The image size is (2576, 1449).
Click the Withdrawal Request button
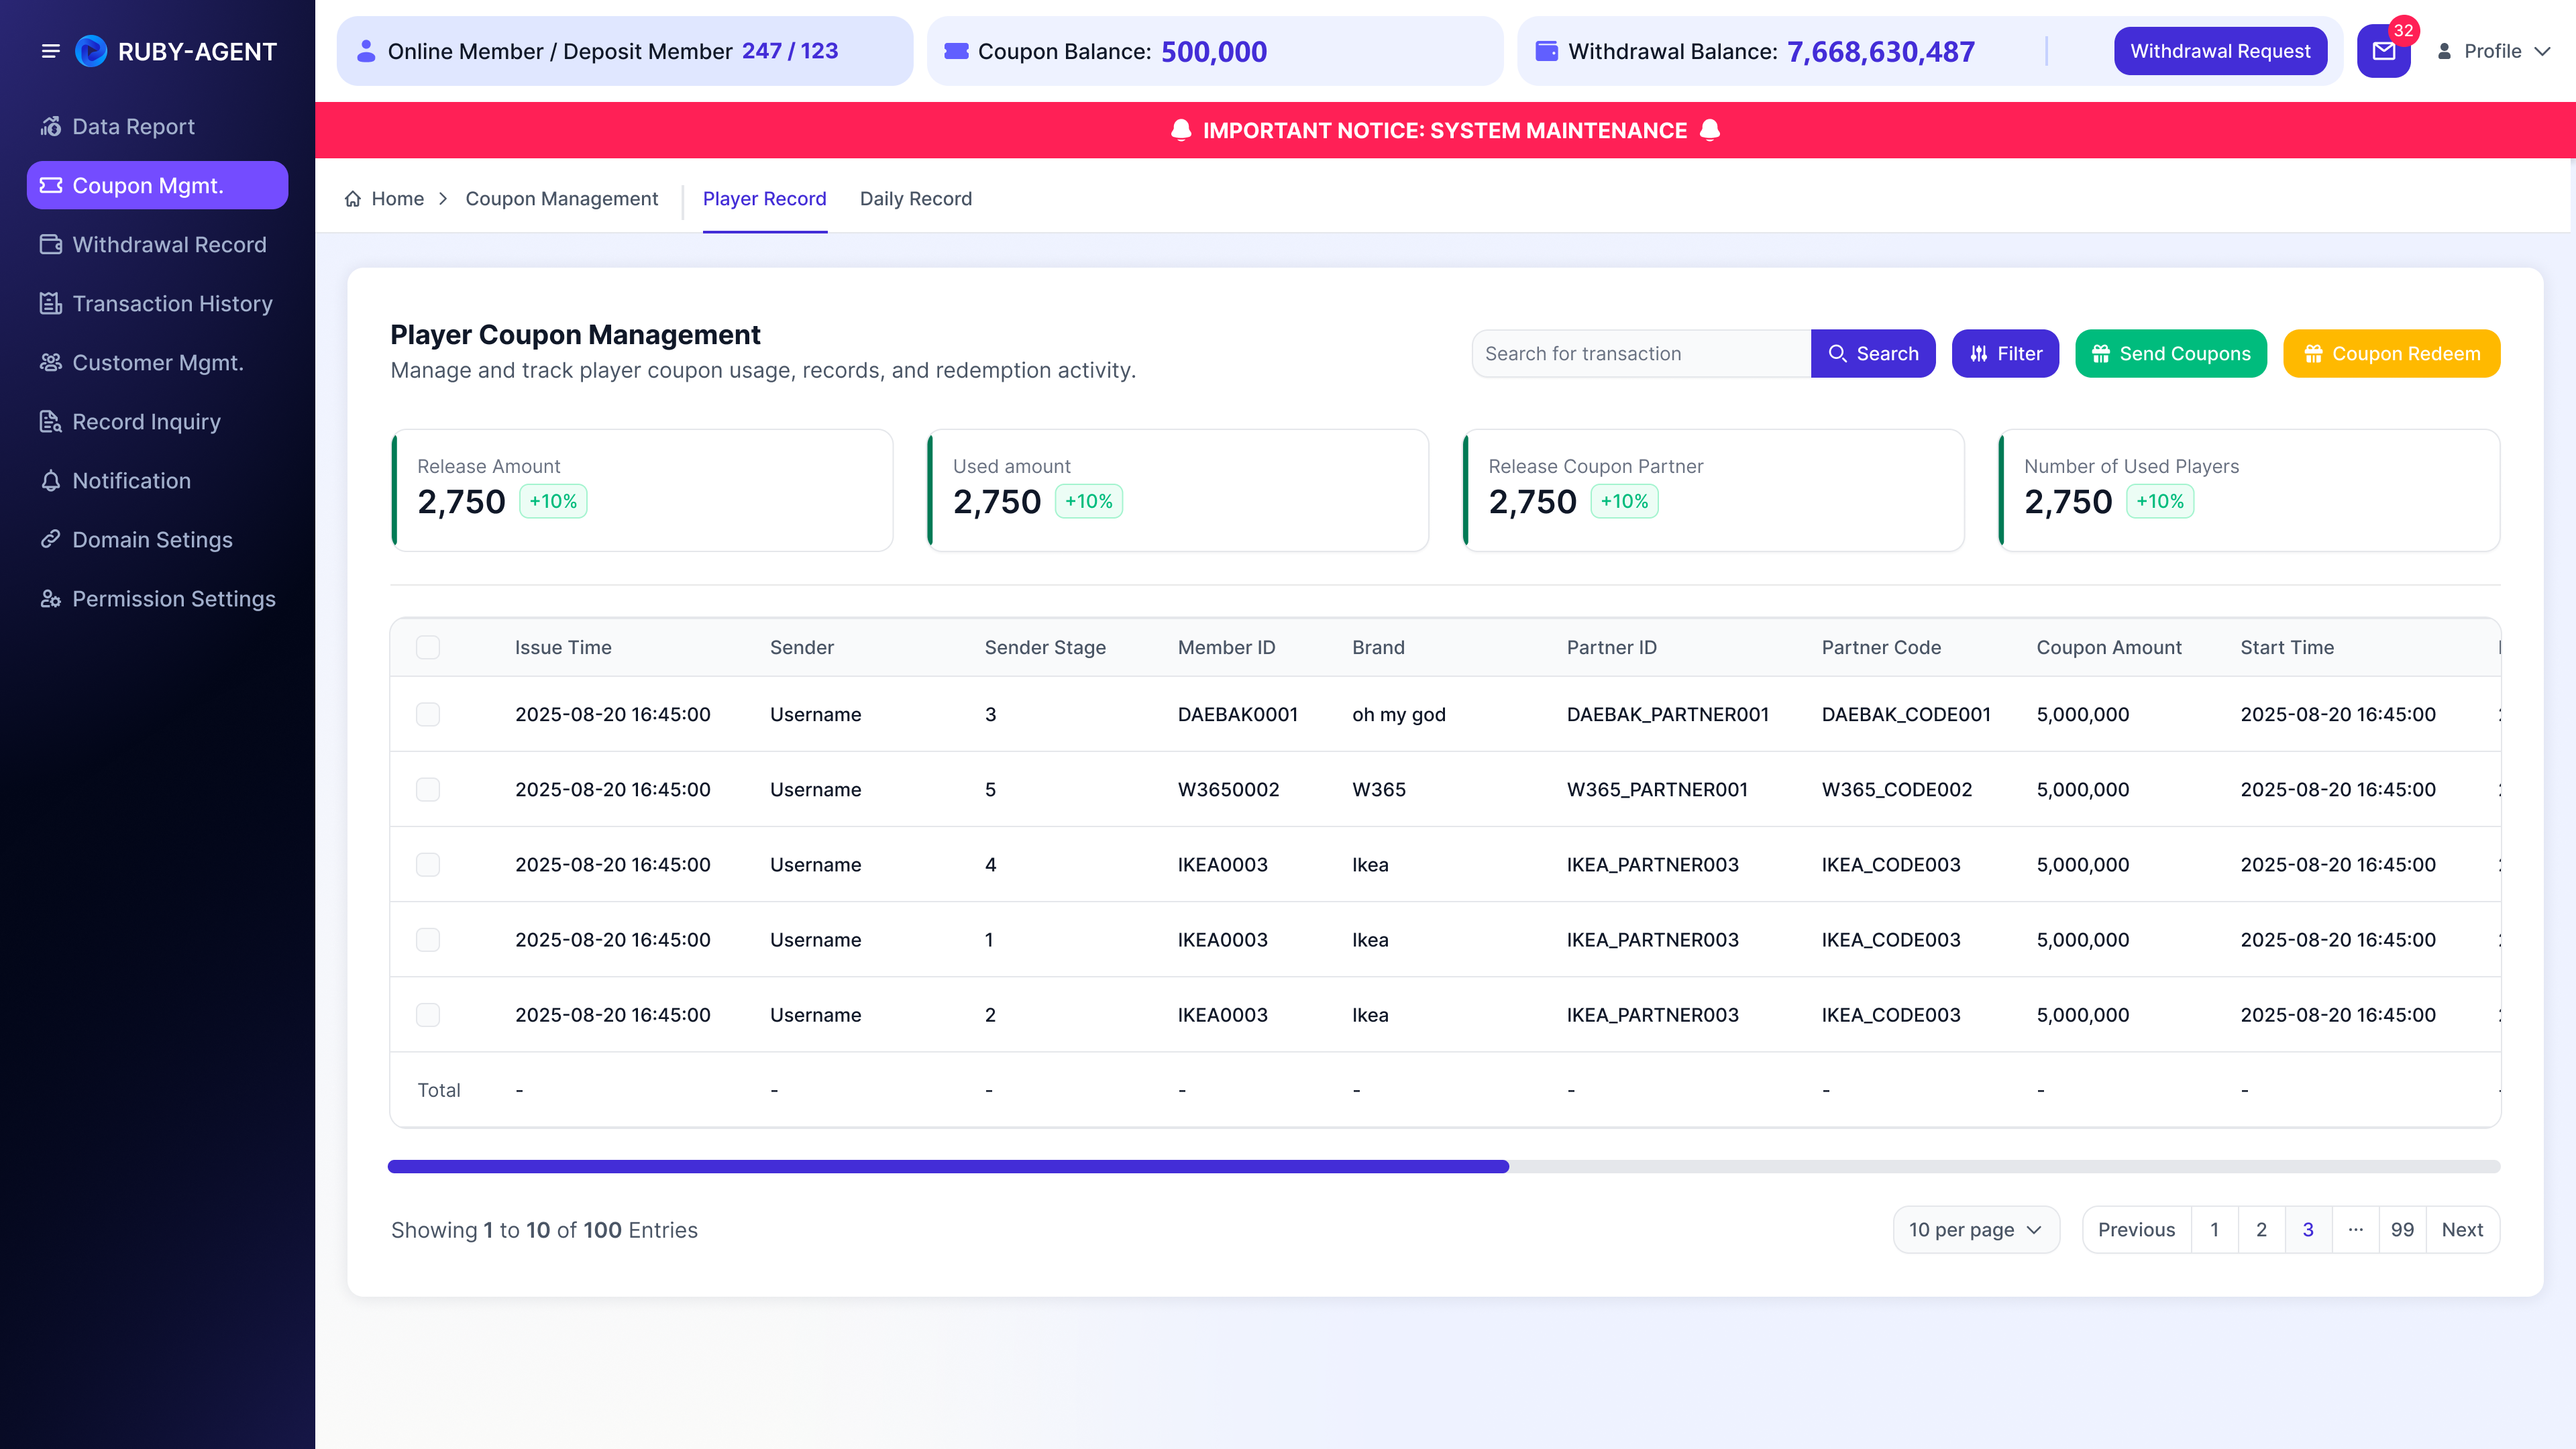click(x=2220, y=51)
